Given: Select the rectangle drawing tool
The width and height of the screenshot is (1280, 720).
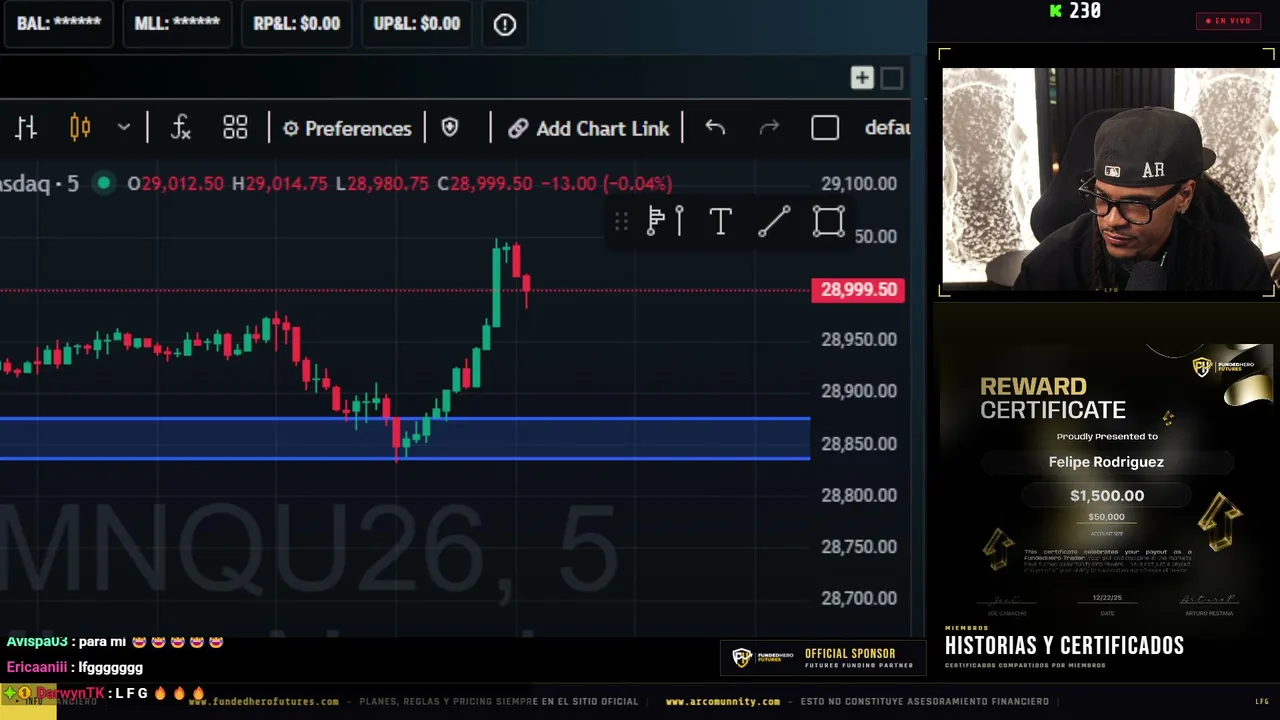Looking at the screenshot, I should [828, 221].
